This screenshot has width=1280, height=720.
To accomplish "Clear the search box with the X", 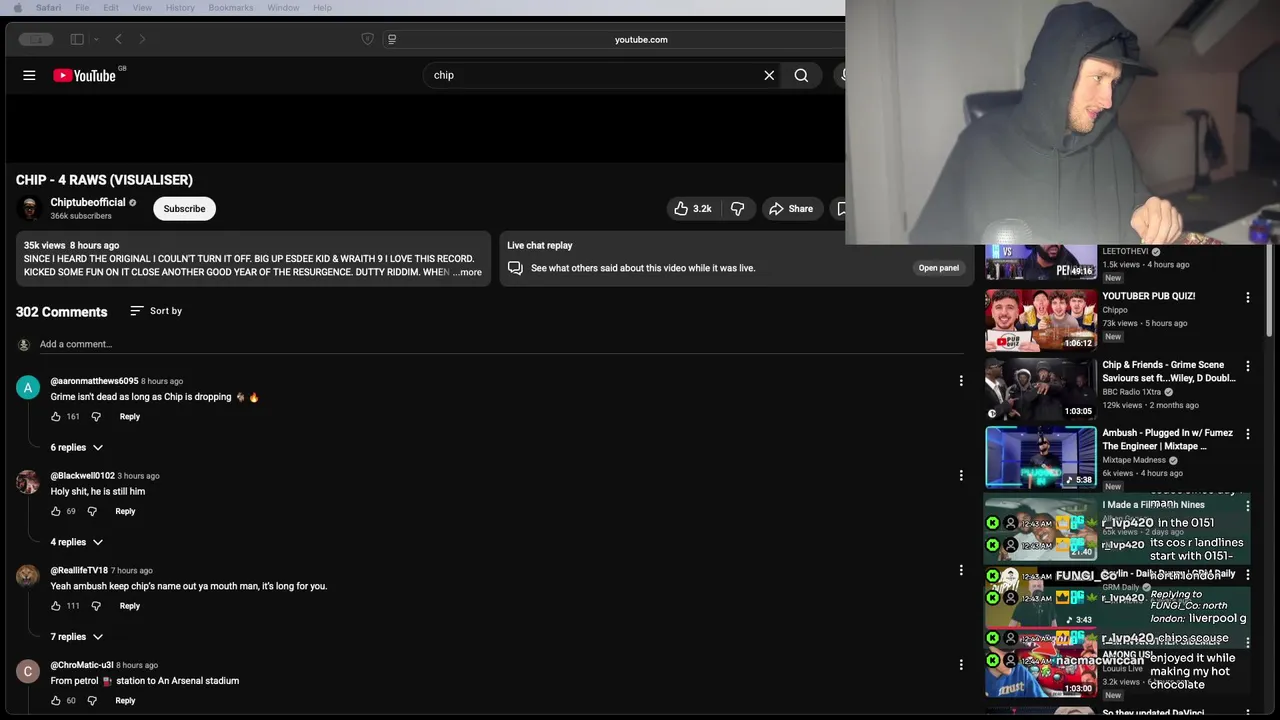I will [x=769, y=75].
